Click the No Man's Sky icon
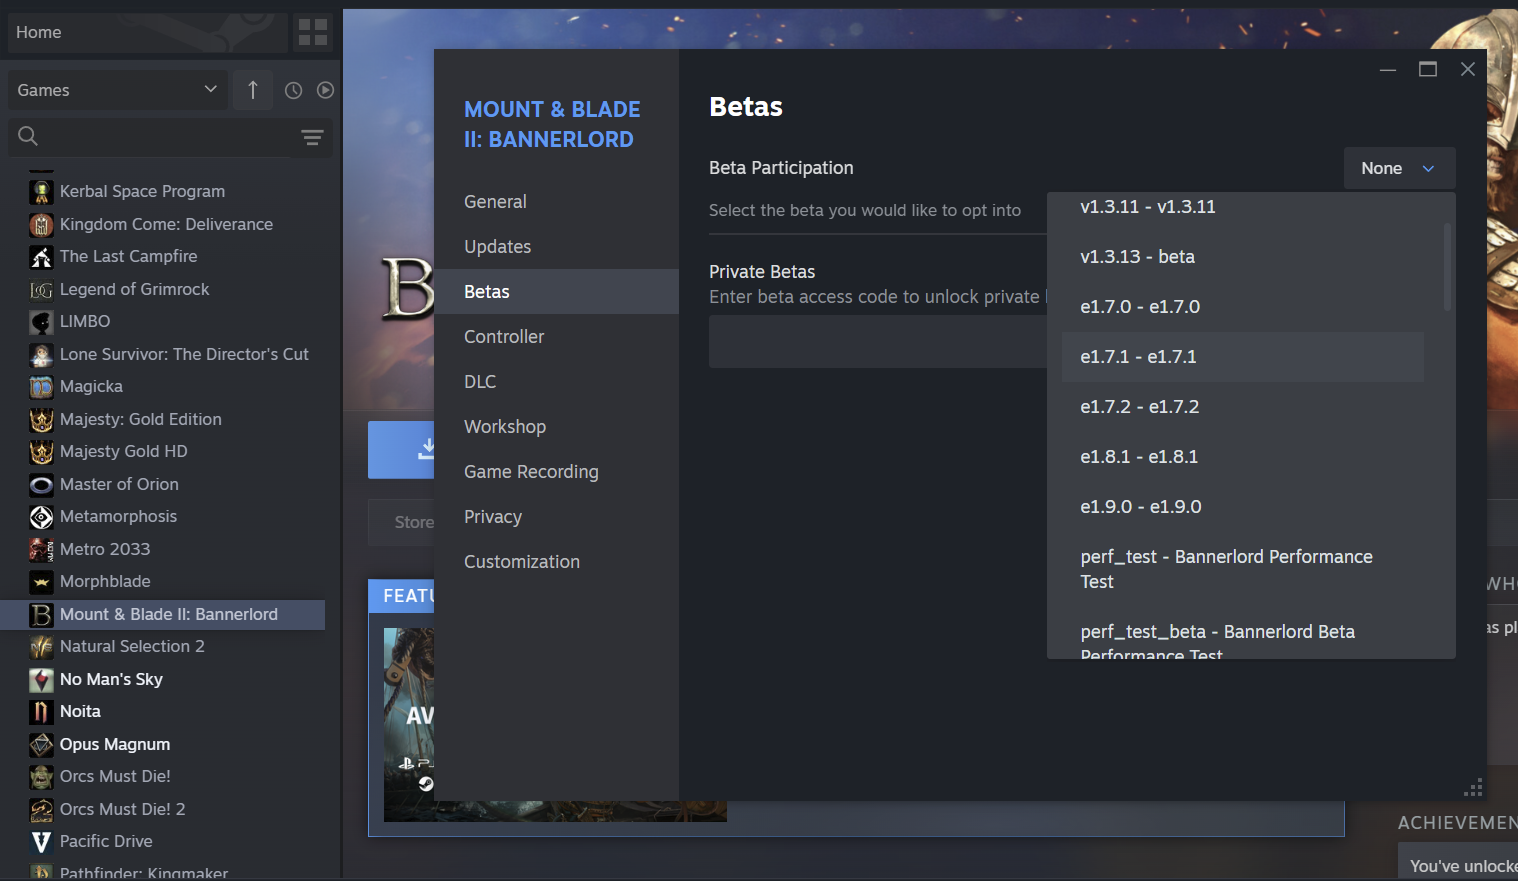1518x881 pixels. (x=41, y=680)
